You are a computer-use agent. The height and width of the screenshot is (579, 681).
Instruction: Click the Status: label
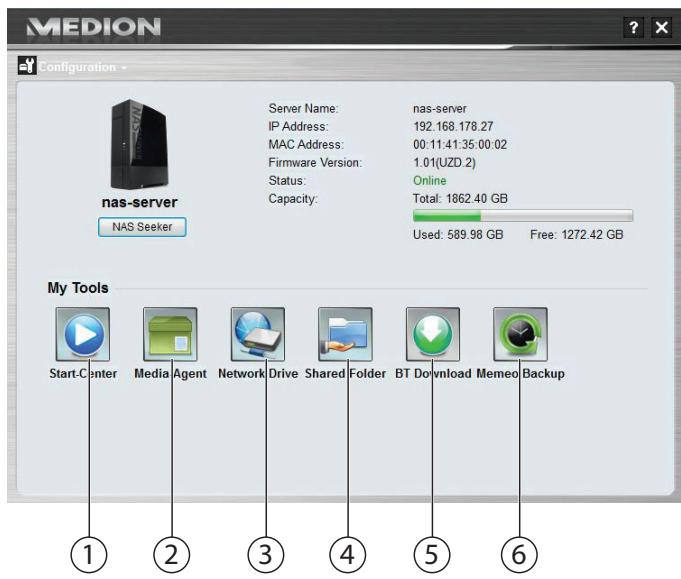[x=287, y=181]
